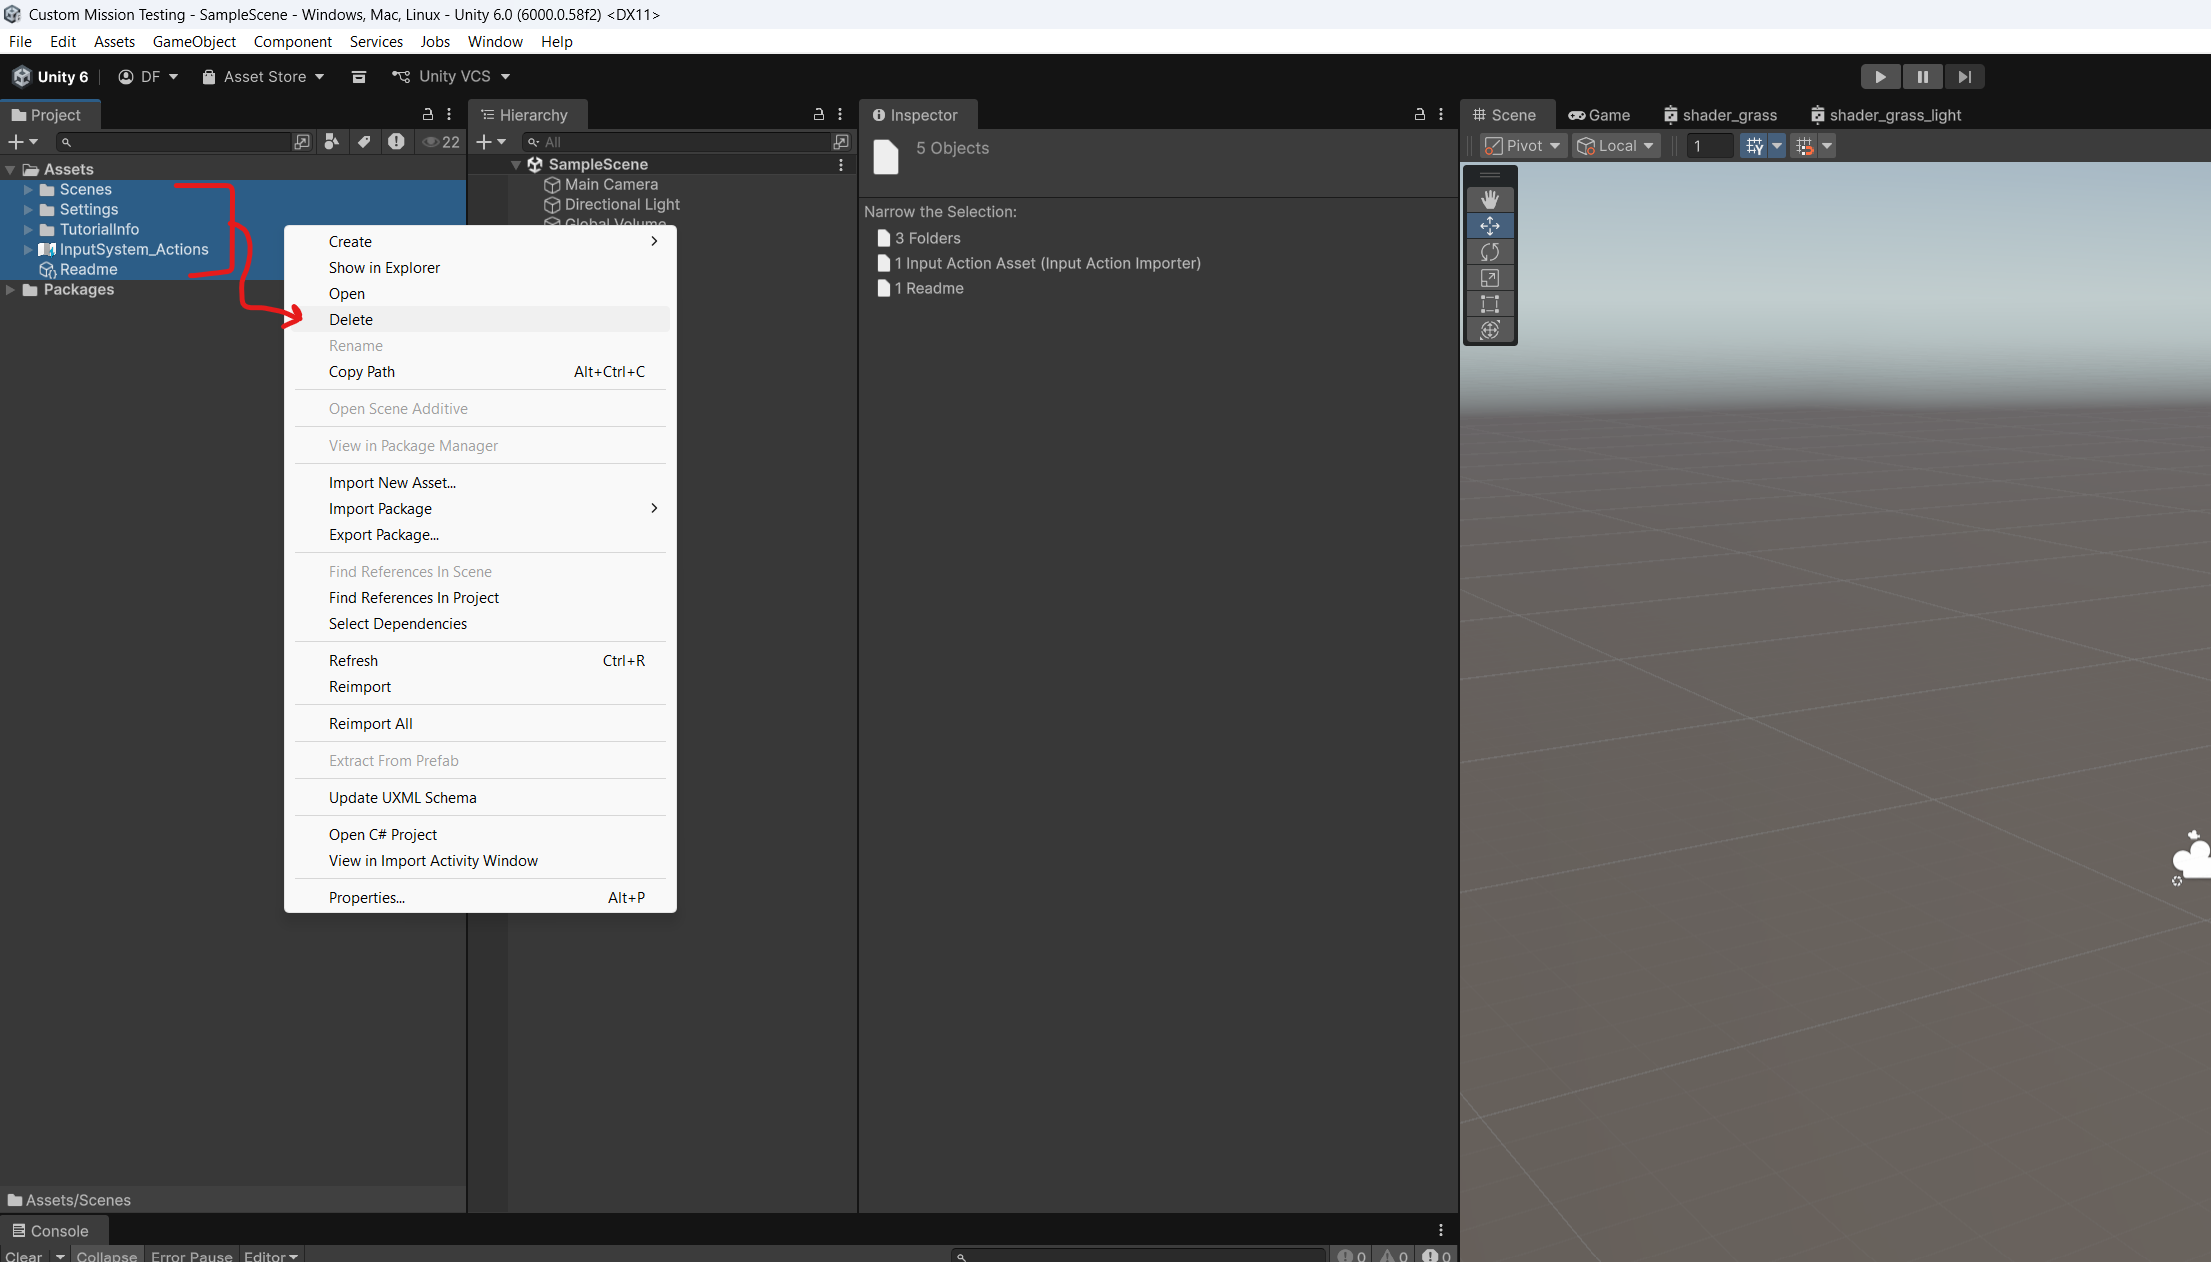Click the Step frame button
The width and height of the screenshot is (2211, 1262).
pos(1964,77)
